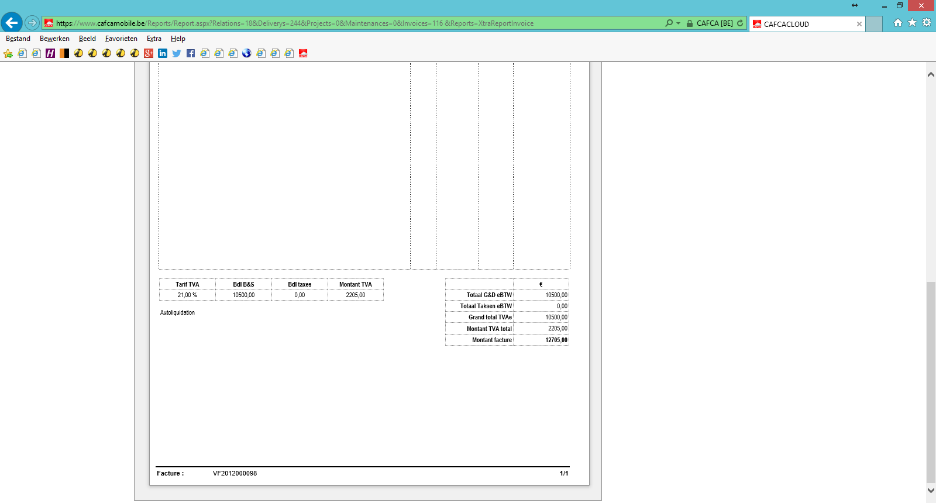This screenshot has width=936, height=503.
Task: Open the Favorites star icon at top right
Action: pyautogui.click(x=912, y=23)
